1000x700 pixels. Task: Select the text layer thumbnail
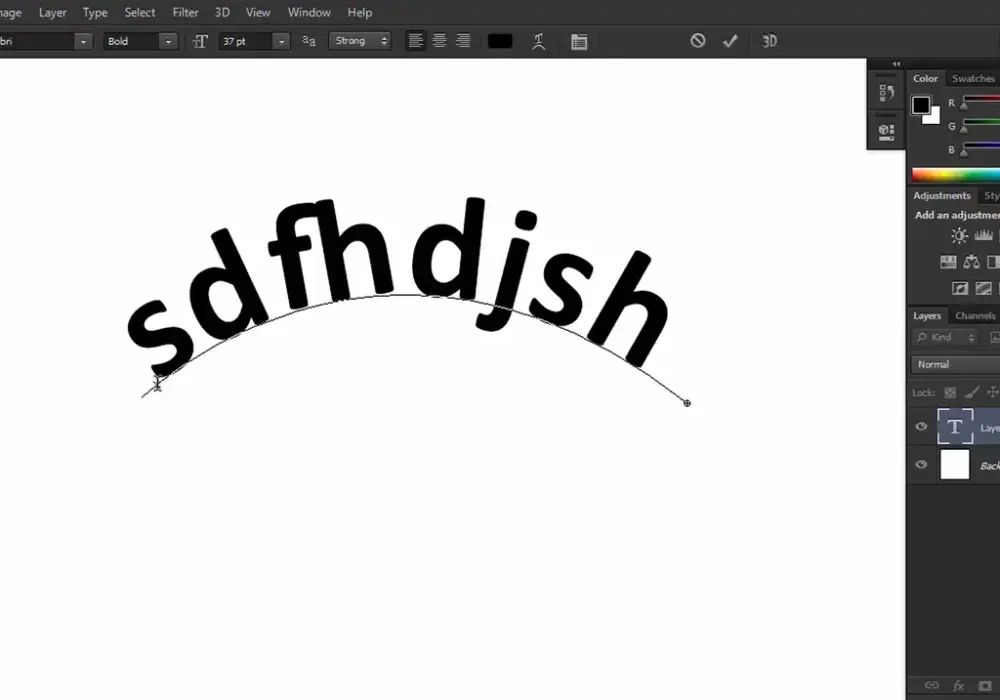coord(955,427)
